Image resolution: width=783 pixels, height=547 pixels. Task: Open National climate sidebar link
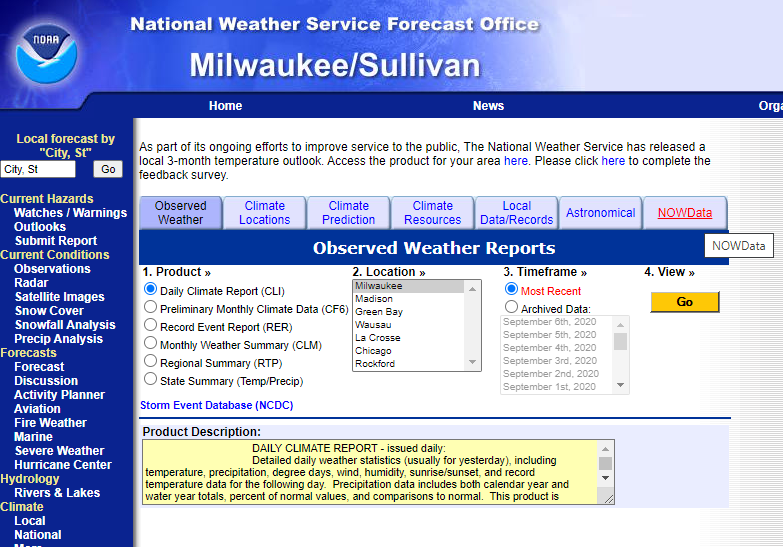point(38,535)
